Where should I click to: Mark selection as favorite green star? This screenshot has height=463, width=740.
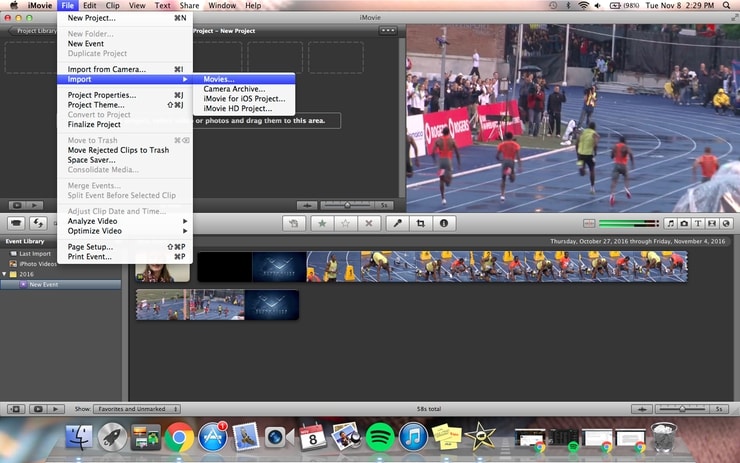point(322,223)
